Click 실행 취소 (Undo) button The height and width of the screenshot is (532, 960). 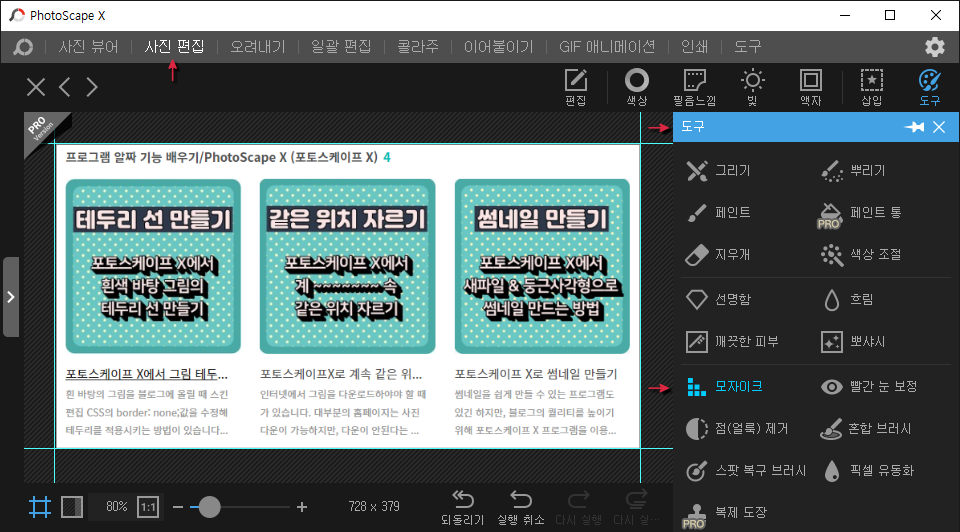point(521,508)
